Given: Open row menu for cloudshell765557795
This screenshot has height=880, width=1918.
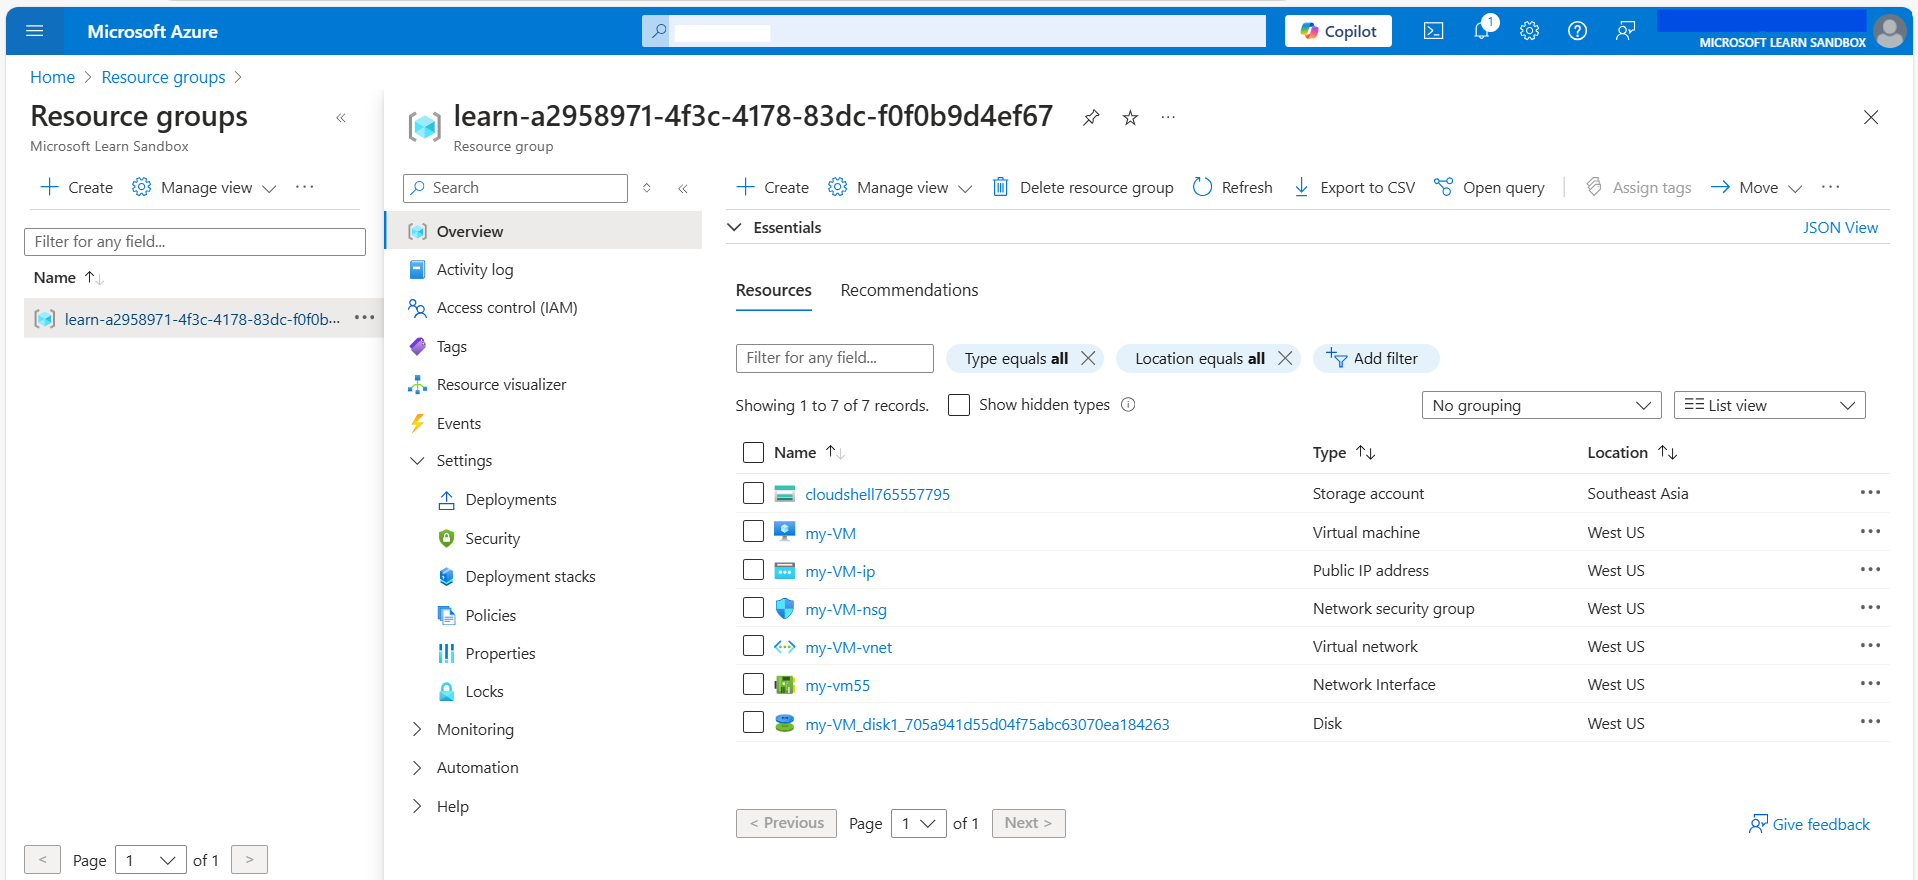Looking at the screenshot, I should [1870, 493].
